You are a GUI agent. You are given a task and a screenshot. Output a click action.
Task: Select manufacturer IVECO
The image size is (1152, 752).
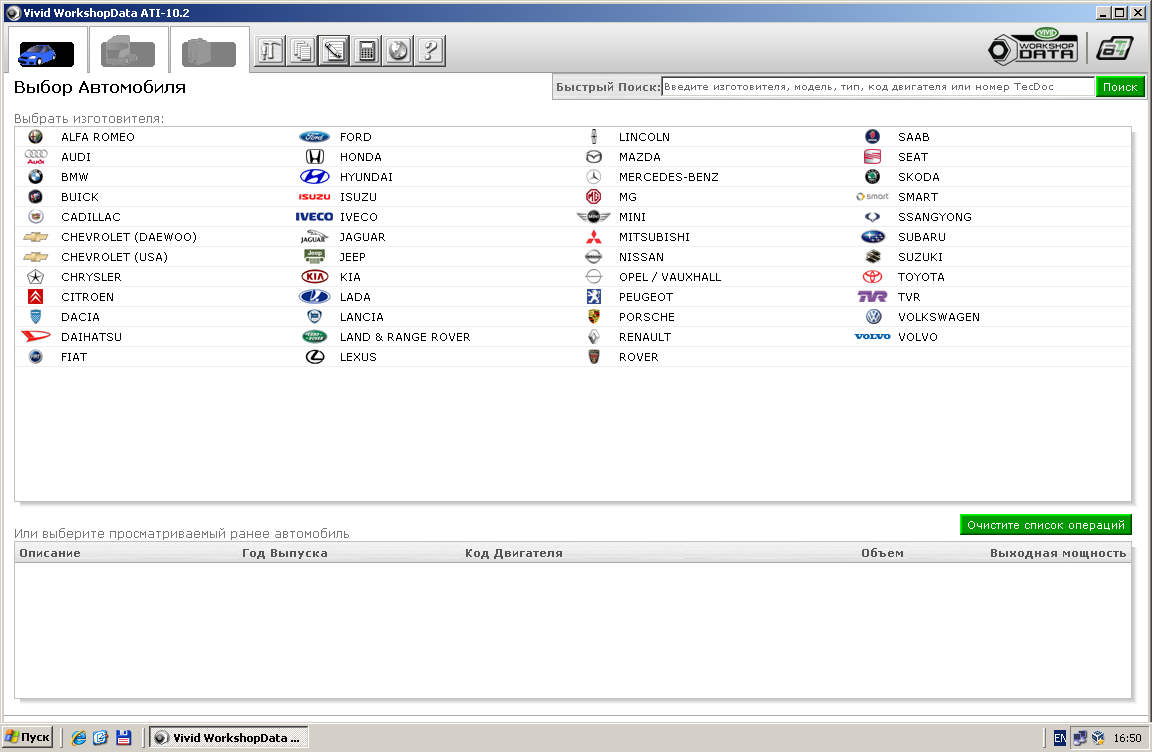click(x=359, y=217)
